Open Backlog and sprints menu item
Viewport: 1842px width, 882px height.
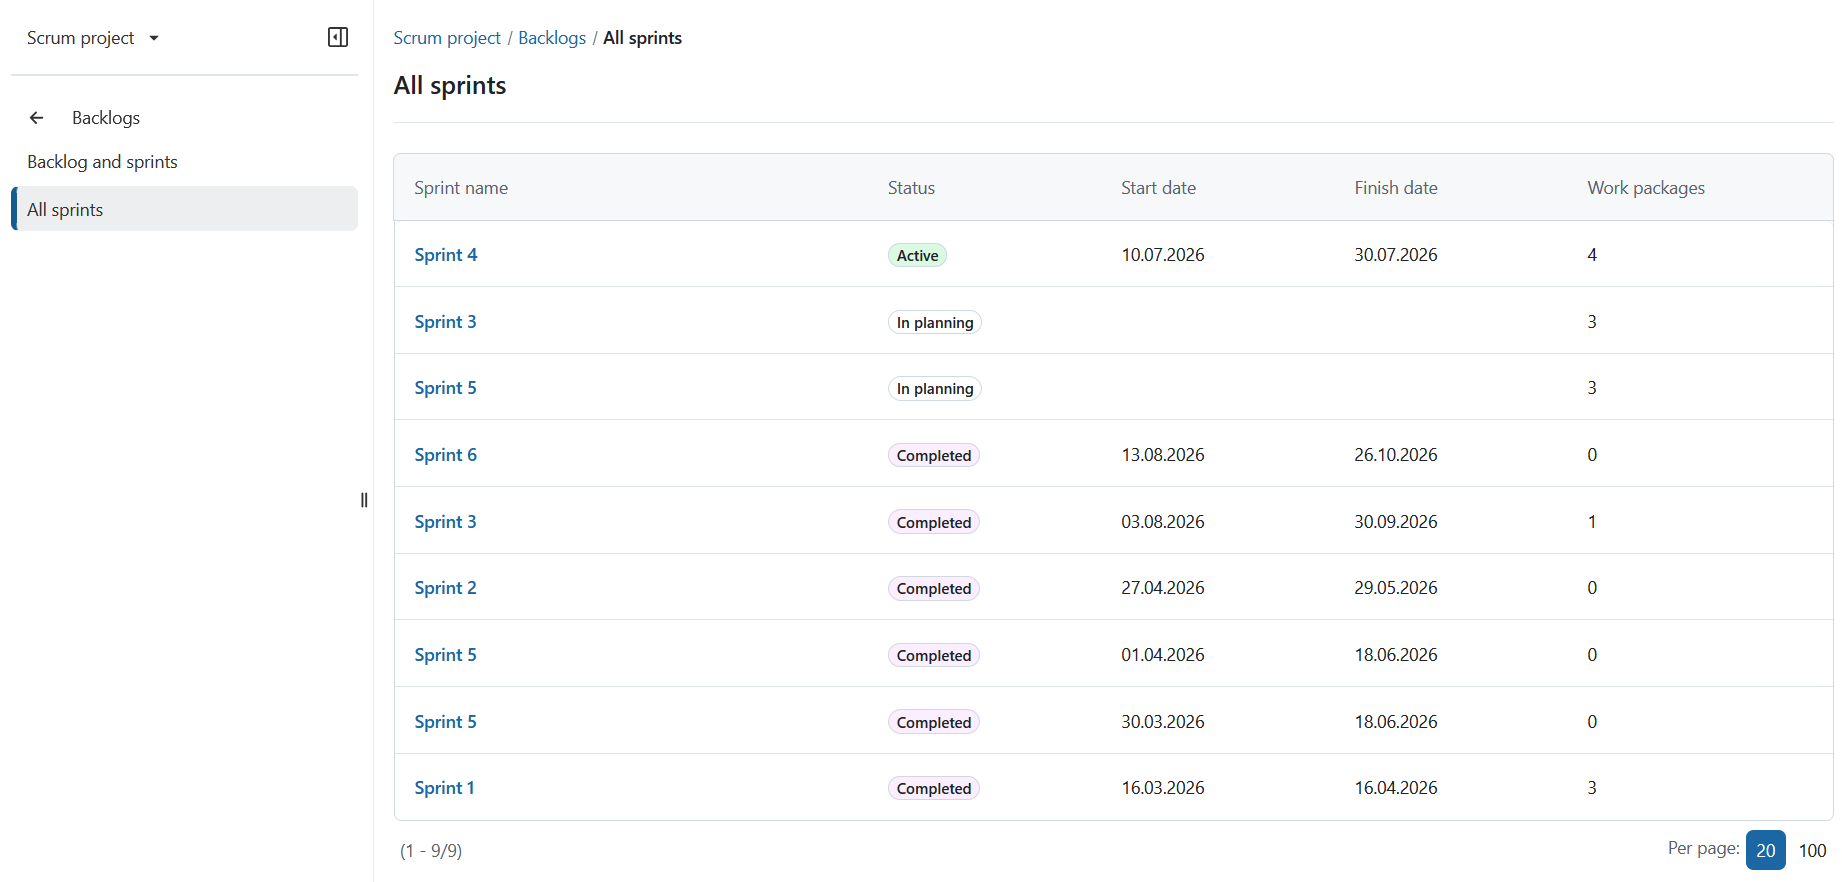coord(102,162)
